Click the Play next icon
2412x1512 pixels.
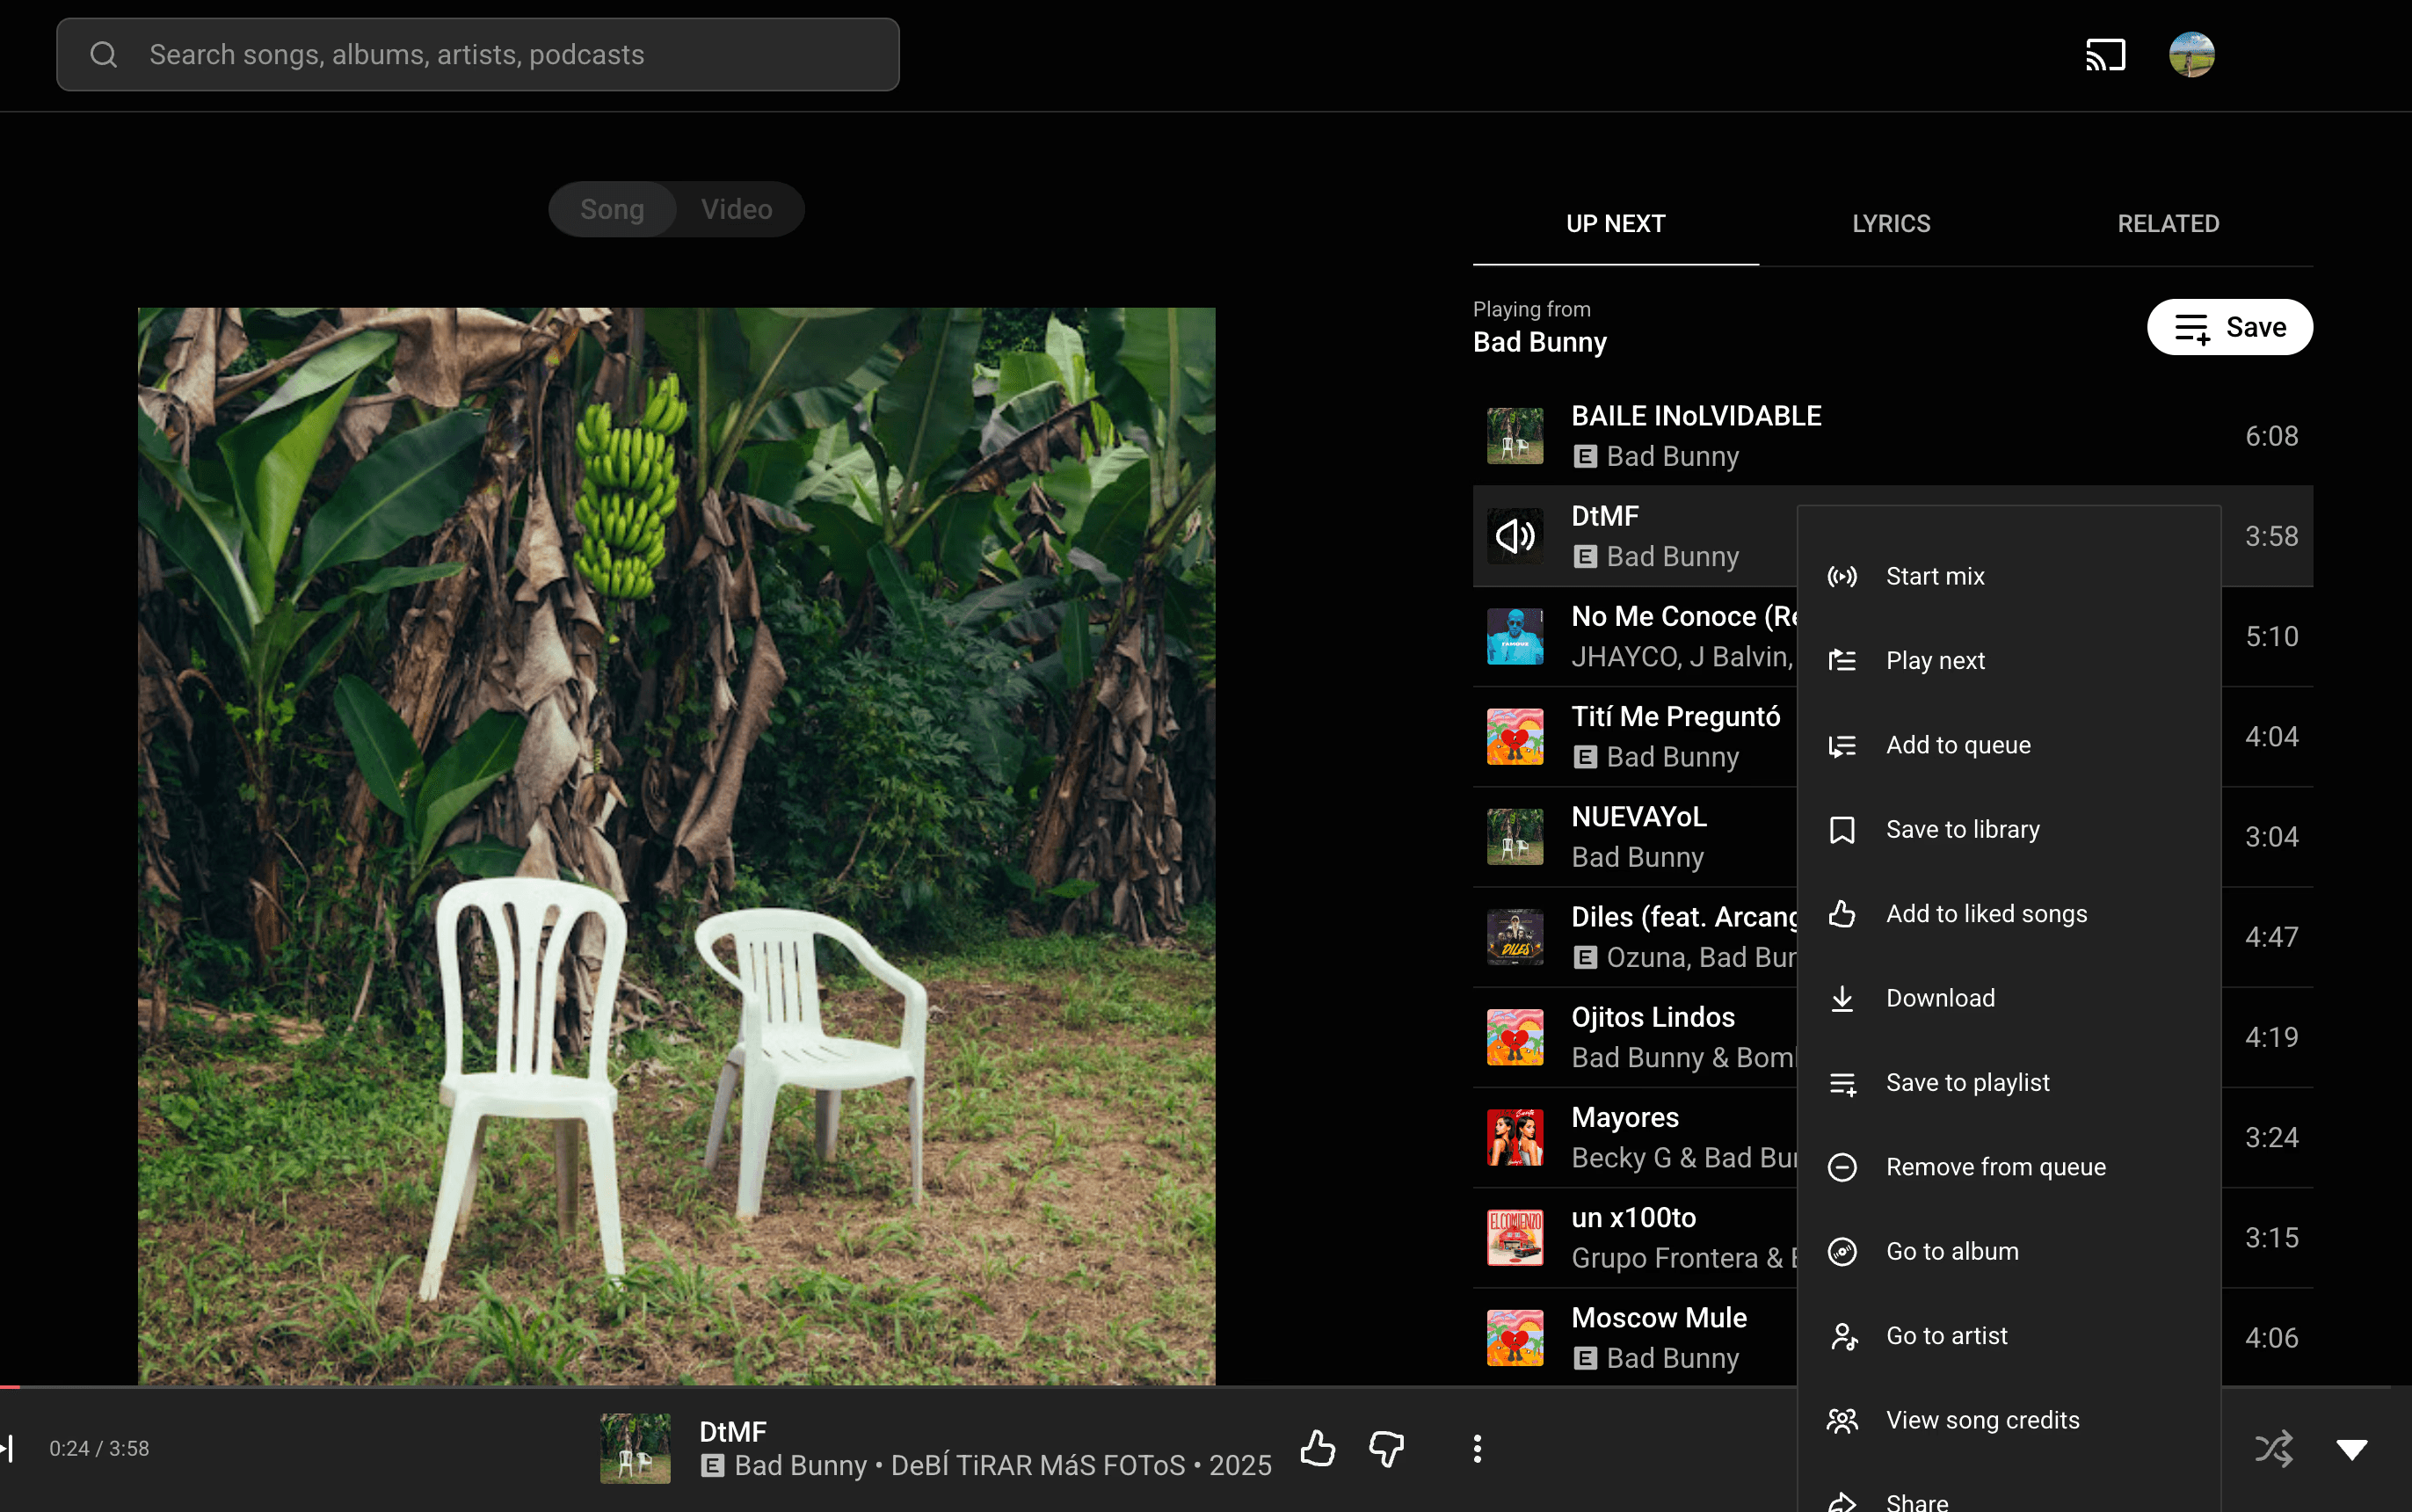[x=1842, y=660]
